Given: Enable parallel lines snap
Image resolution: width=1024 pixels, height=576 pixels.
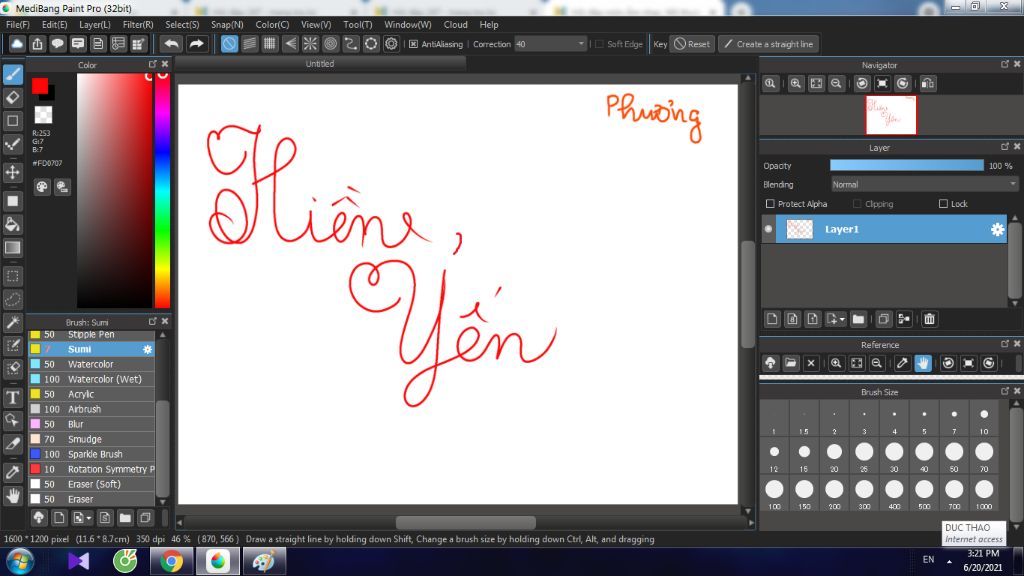Looking at the screenshot, I should coord(249,44).
